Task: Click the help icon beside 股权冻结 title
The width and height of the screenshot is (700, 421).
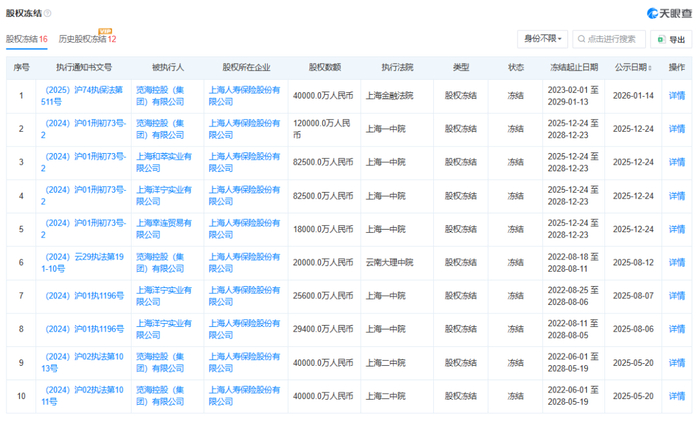Action: point(48,13)
